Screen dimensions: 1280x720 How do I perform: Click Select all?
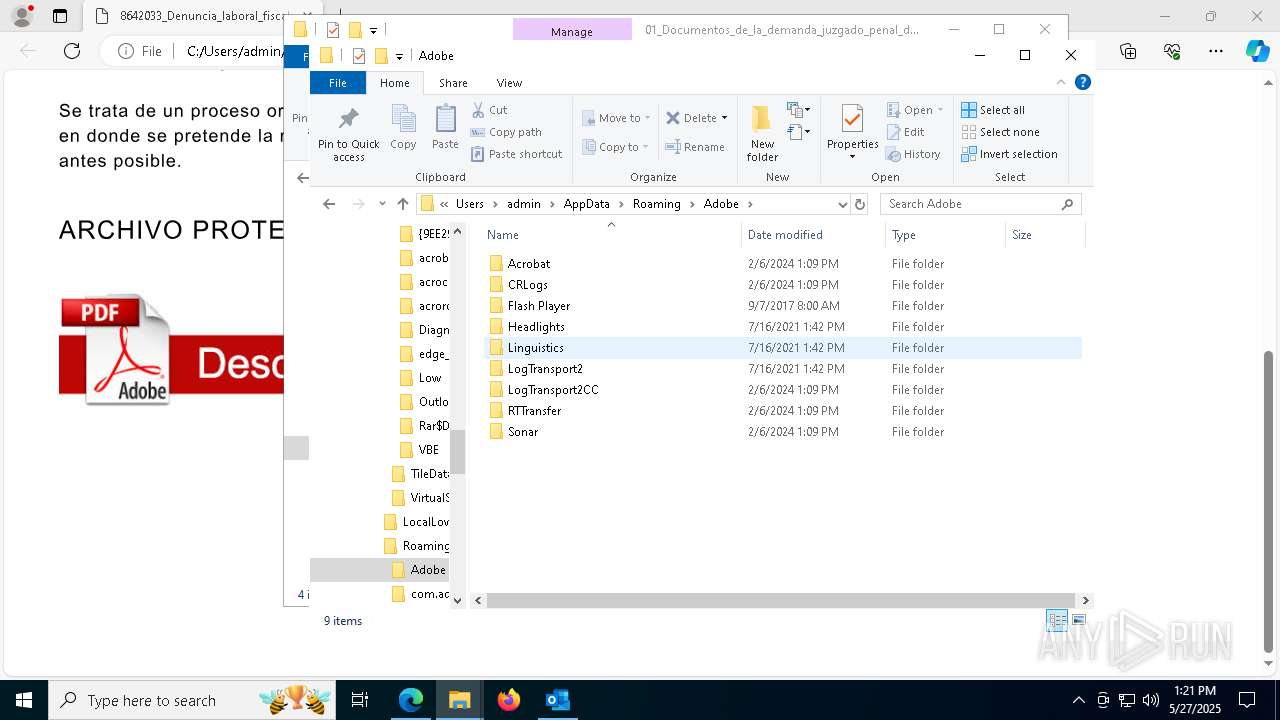click(x=993, y=110)
